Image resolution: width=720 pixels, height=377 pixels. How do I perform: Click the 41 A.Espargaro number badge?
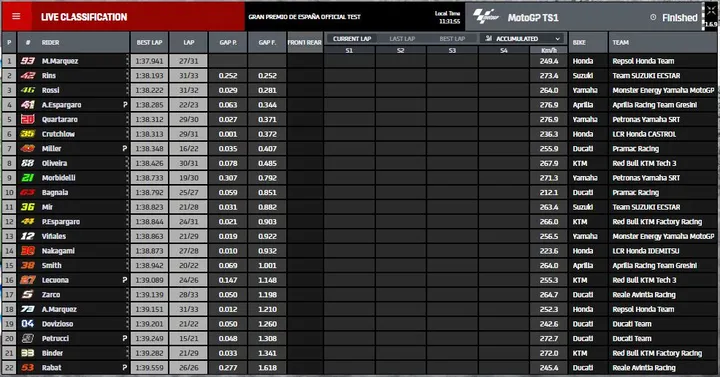tap(28, 105)
